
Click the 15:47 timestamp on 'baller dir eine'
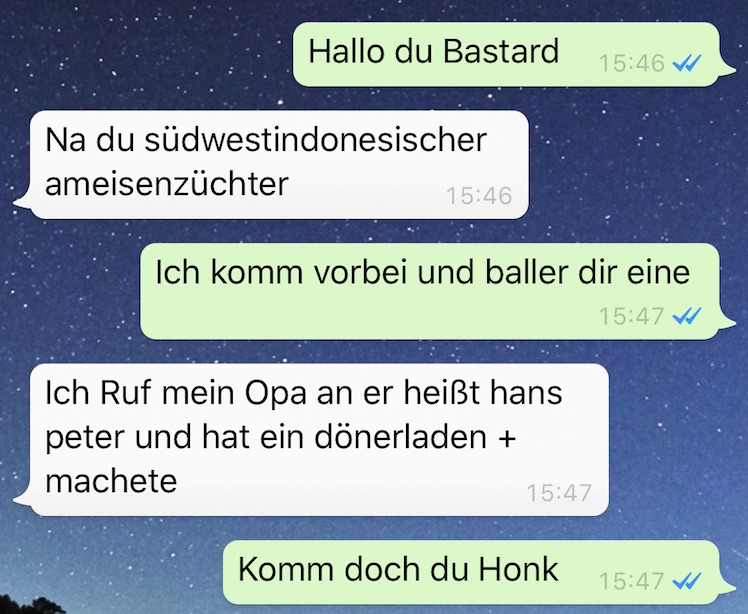point(632,316)
